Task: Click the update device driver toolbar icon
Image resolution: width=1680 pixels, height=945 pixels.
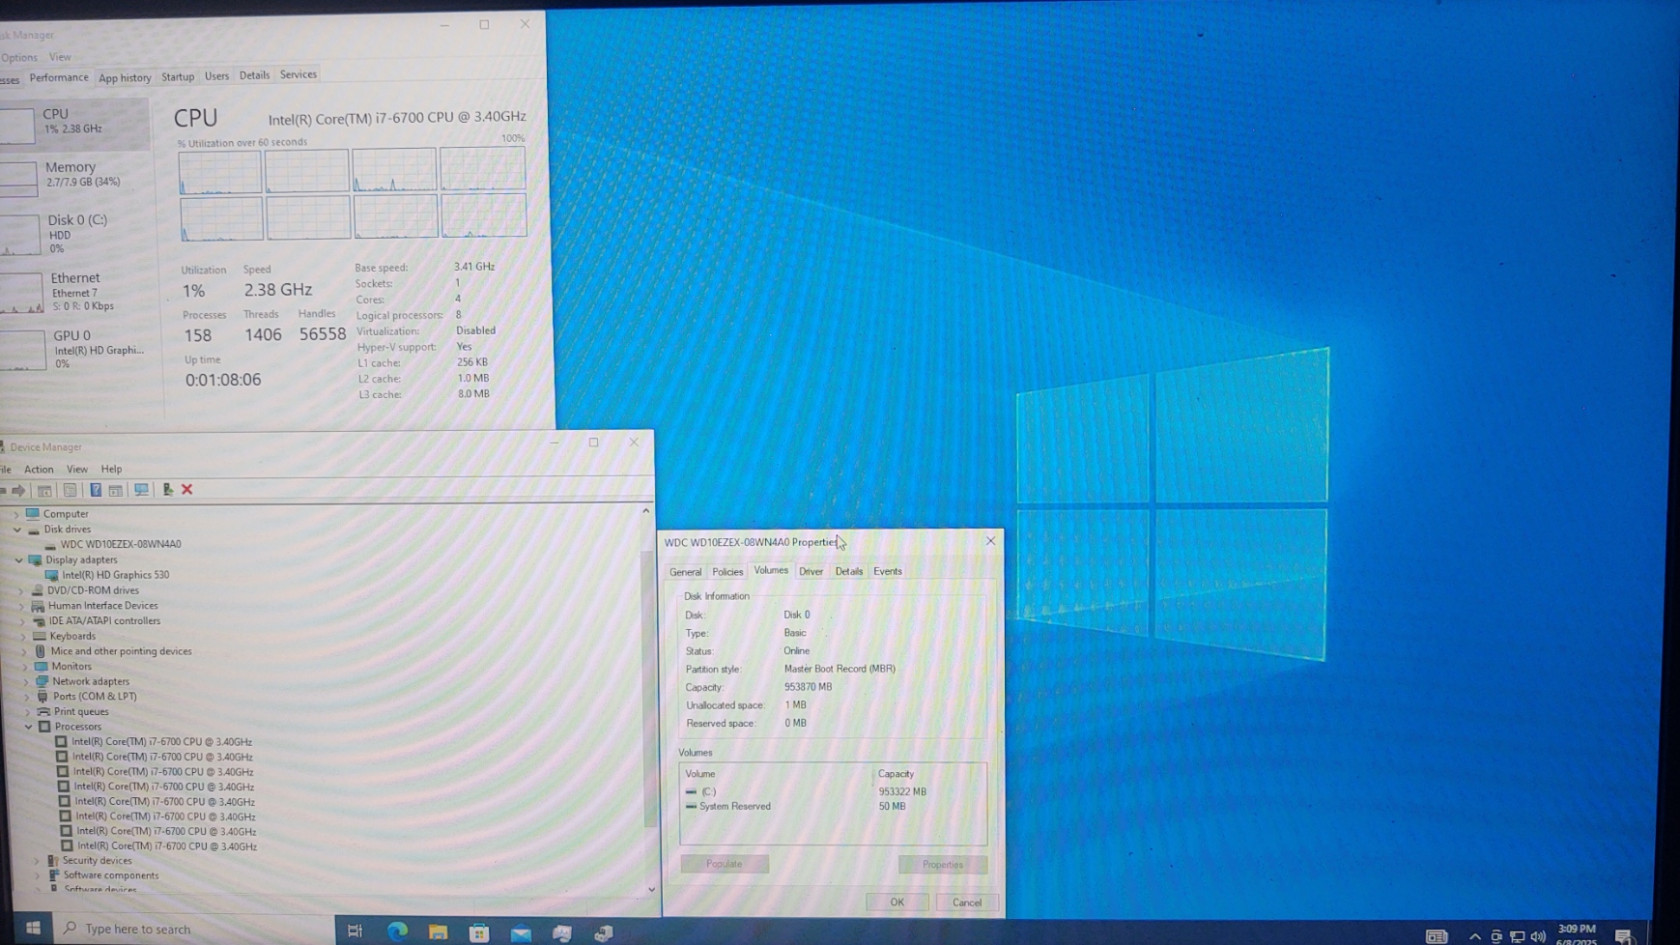Action: 167,490
